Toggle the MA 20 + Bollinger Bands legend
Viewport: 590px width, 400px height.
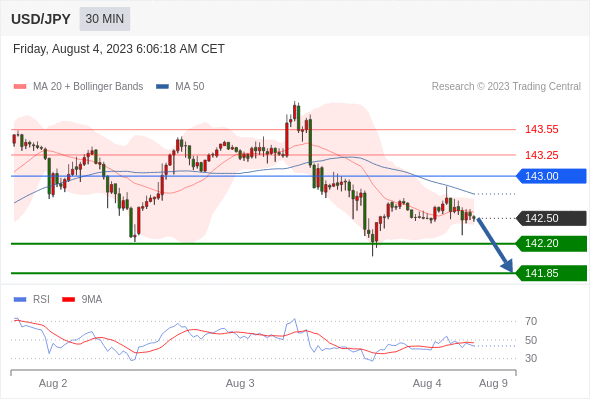pyautogui.click(x=78, y=87)
